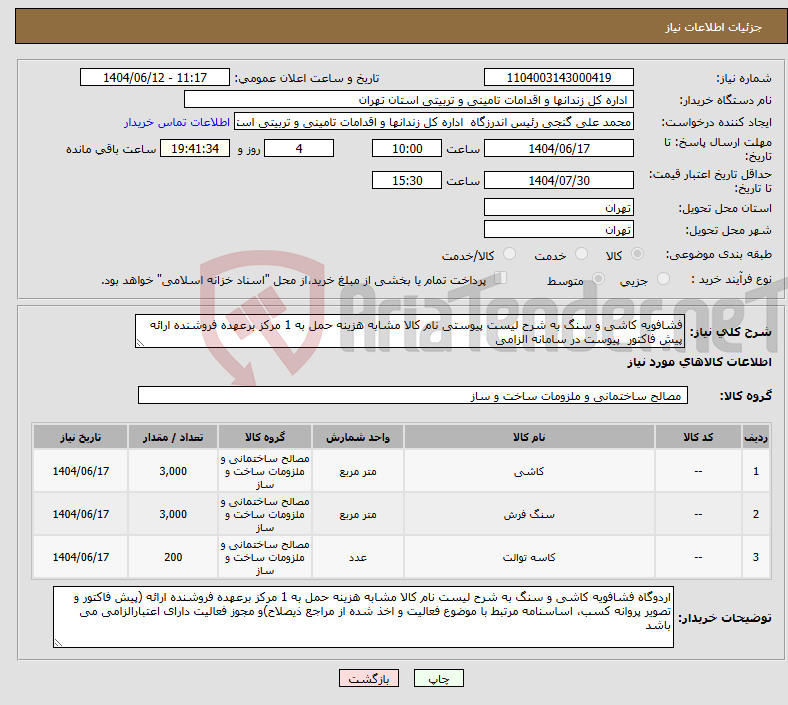The image size is (788, 705).
Task: Click the need date in کاسه توالت row
Action: click(80, 557)
